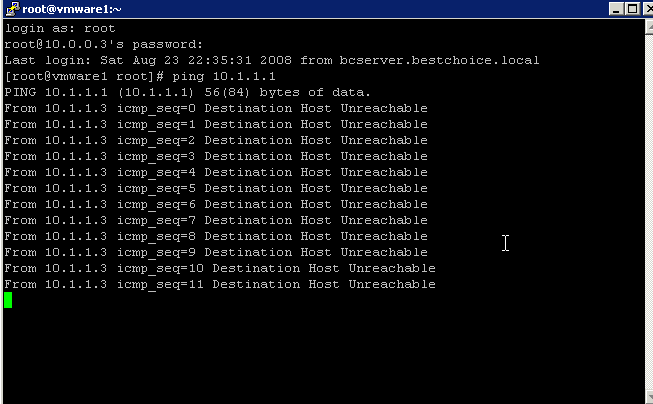This screenshot has width=653, height=404.
Task: Close the root@vmware1 terminal window
Action: pyautogui.click(x=648, y=9)
